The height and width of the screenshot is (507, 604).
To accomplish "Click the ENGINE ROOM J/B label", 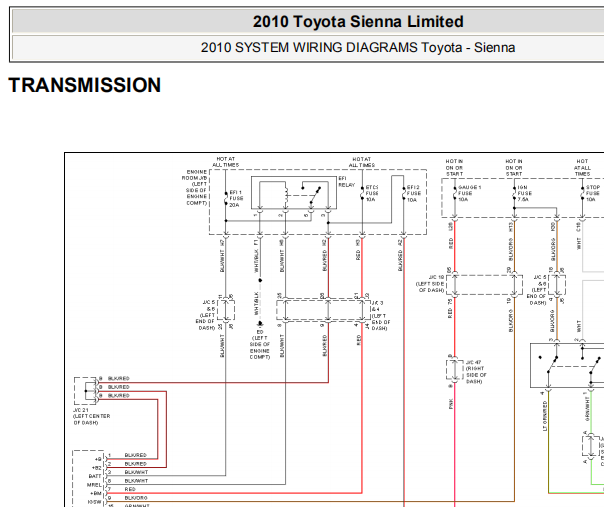I will pyautogui.click(x=195, y=187).
